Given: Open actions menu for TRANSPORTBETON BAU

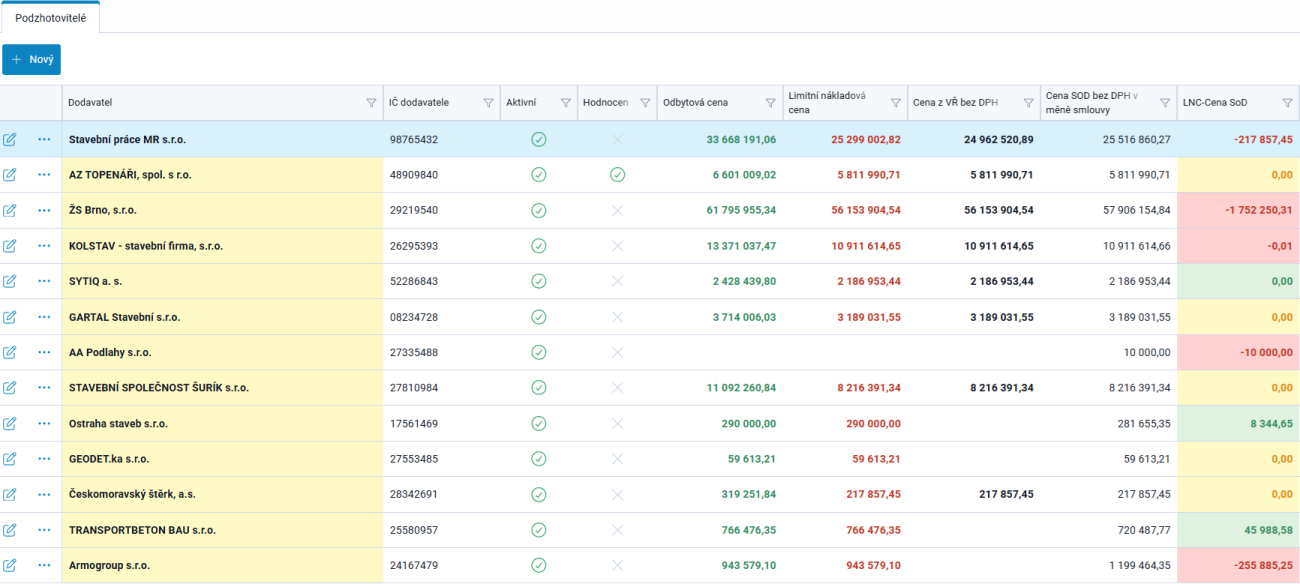Looking at the screenshot, I should point(44,530).
